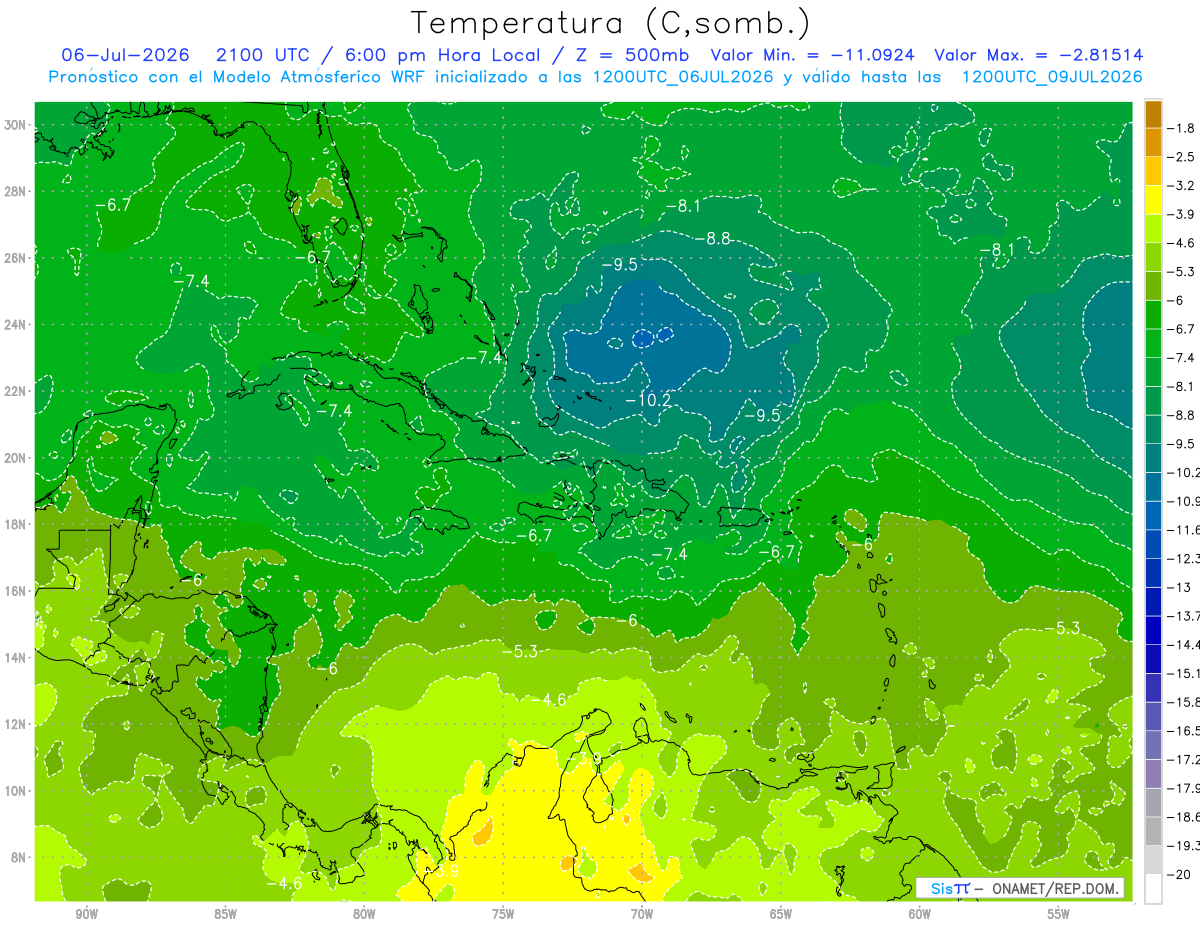Image resolution: width=1200 pixels, height=927 pixels.
Task: Pick the white swatch below -20
Action: point(1153,888)
